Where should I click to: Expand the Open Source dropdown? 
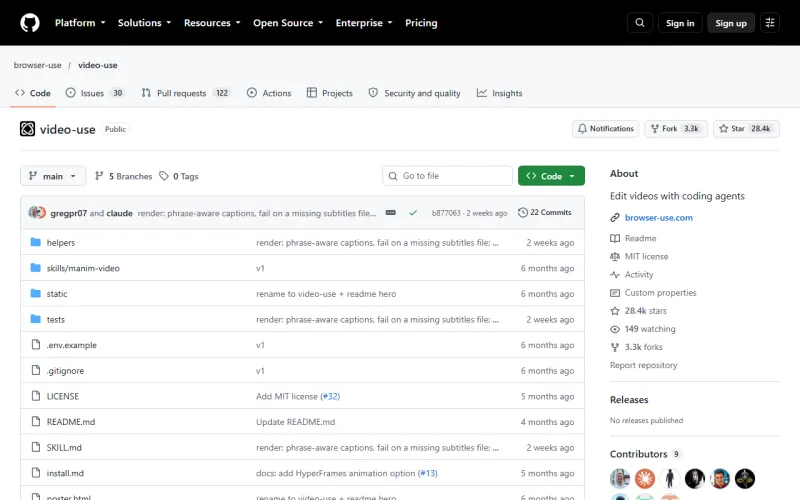[288, 23]
